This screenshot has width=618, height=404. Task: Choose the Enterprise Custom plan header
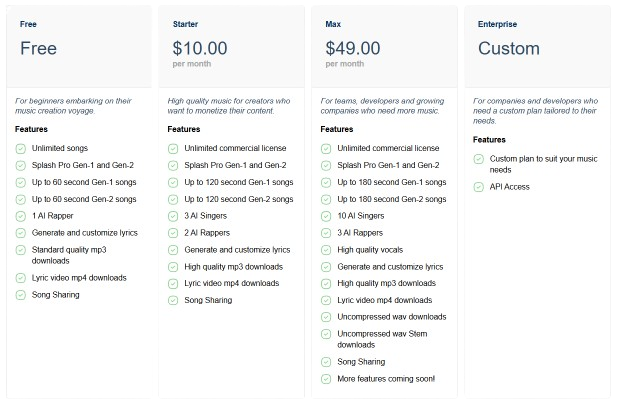tap(538, 47)
